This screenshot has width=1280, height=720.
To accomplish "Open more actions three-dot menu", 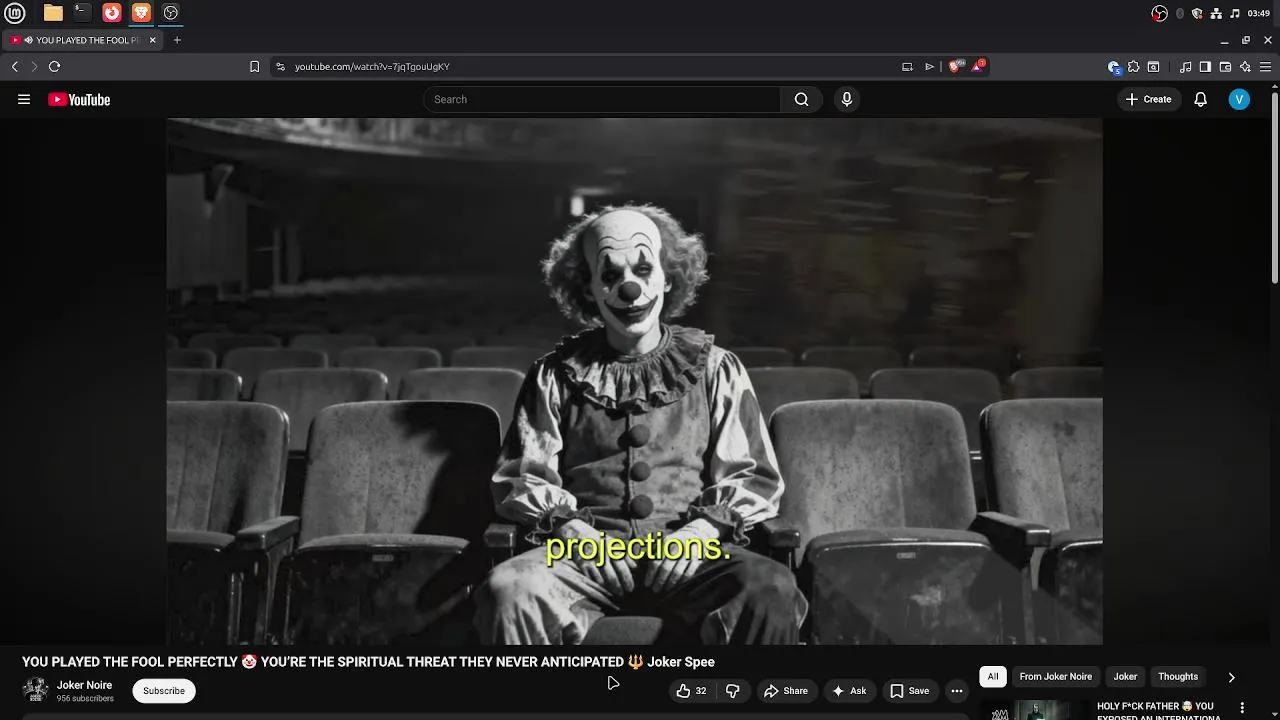I will tap(957, 691).
